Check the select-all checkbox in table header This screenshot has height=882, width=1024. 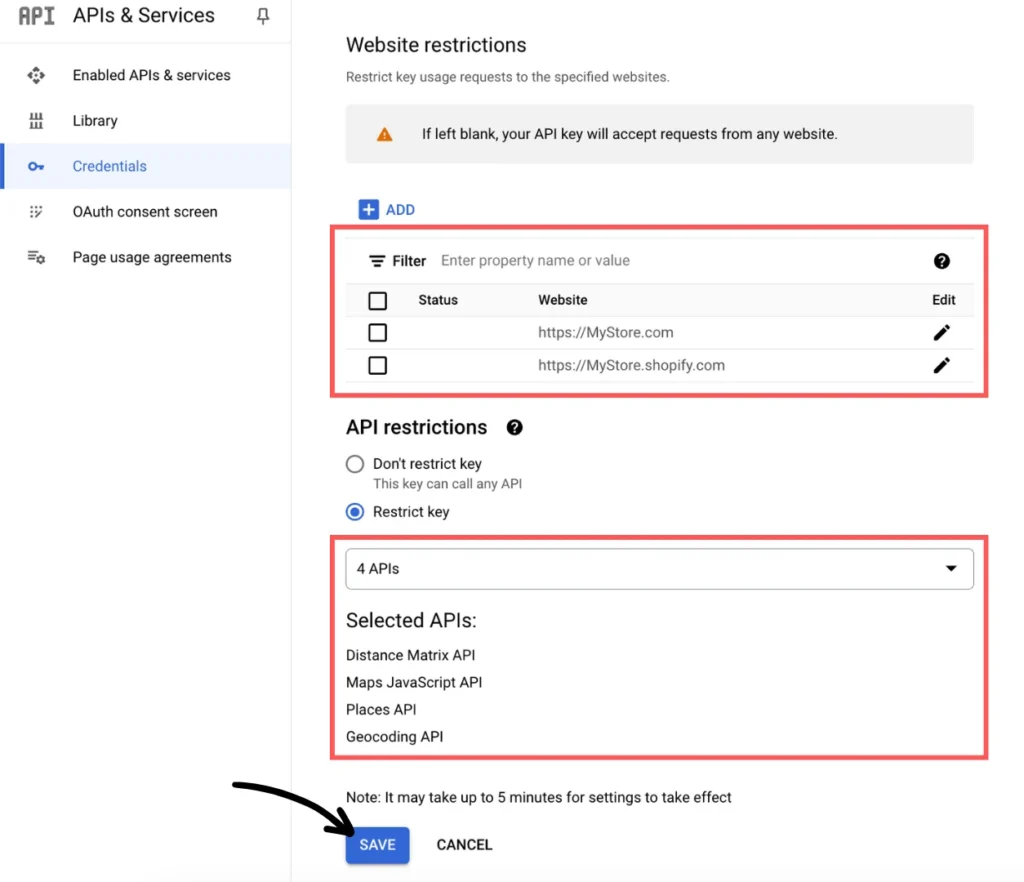click(x=378, y=300)
